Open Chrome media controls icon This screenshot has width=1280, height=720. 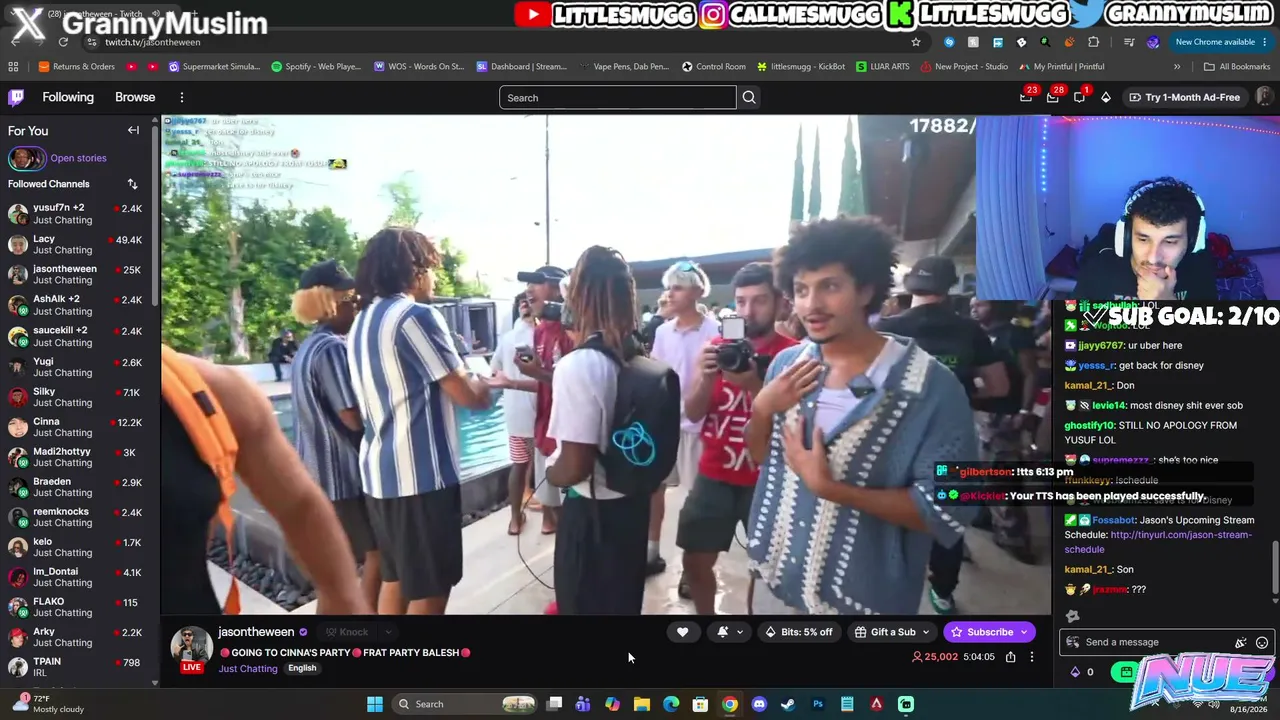point(1129,42)
